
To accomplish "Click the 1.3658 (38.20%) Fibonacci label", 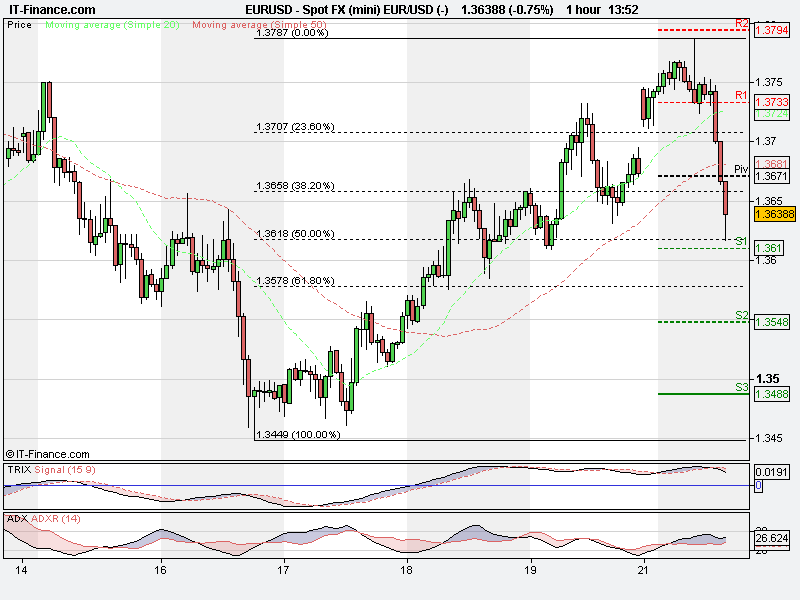I will coord(295,186).
